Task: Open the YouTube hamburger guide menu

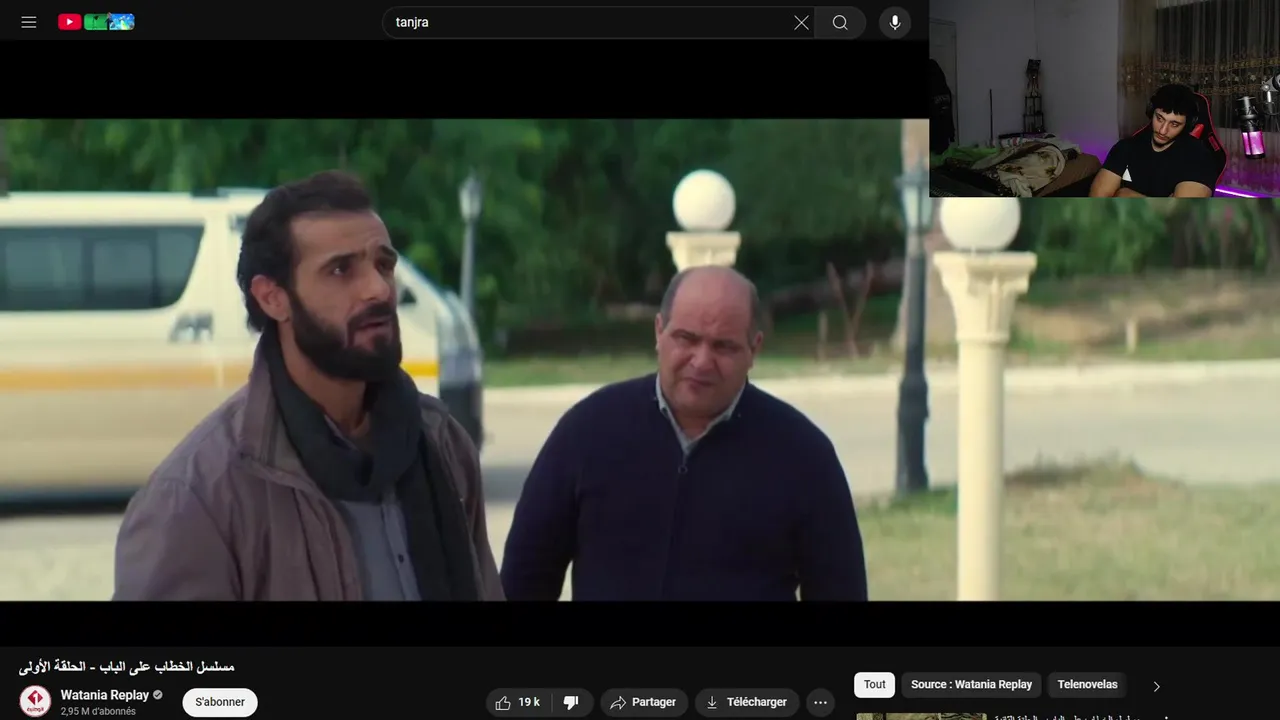Action: pos(29,22)
